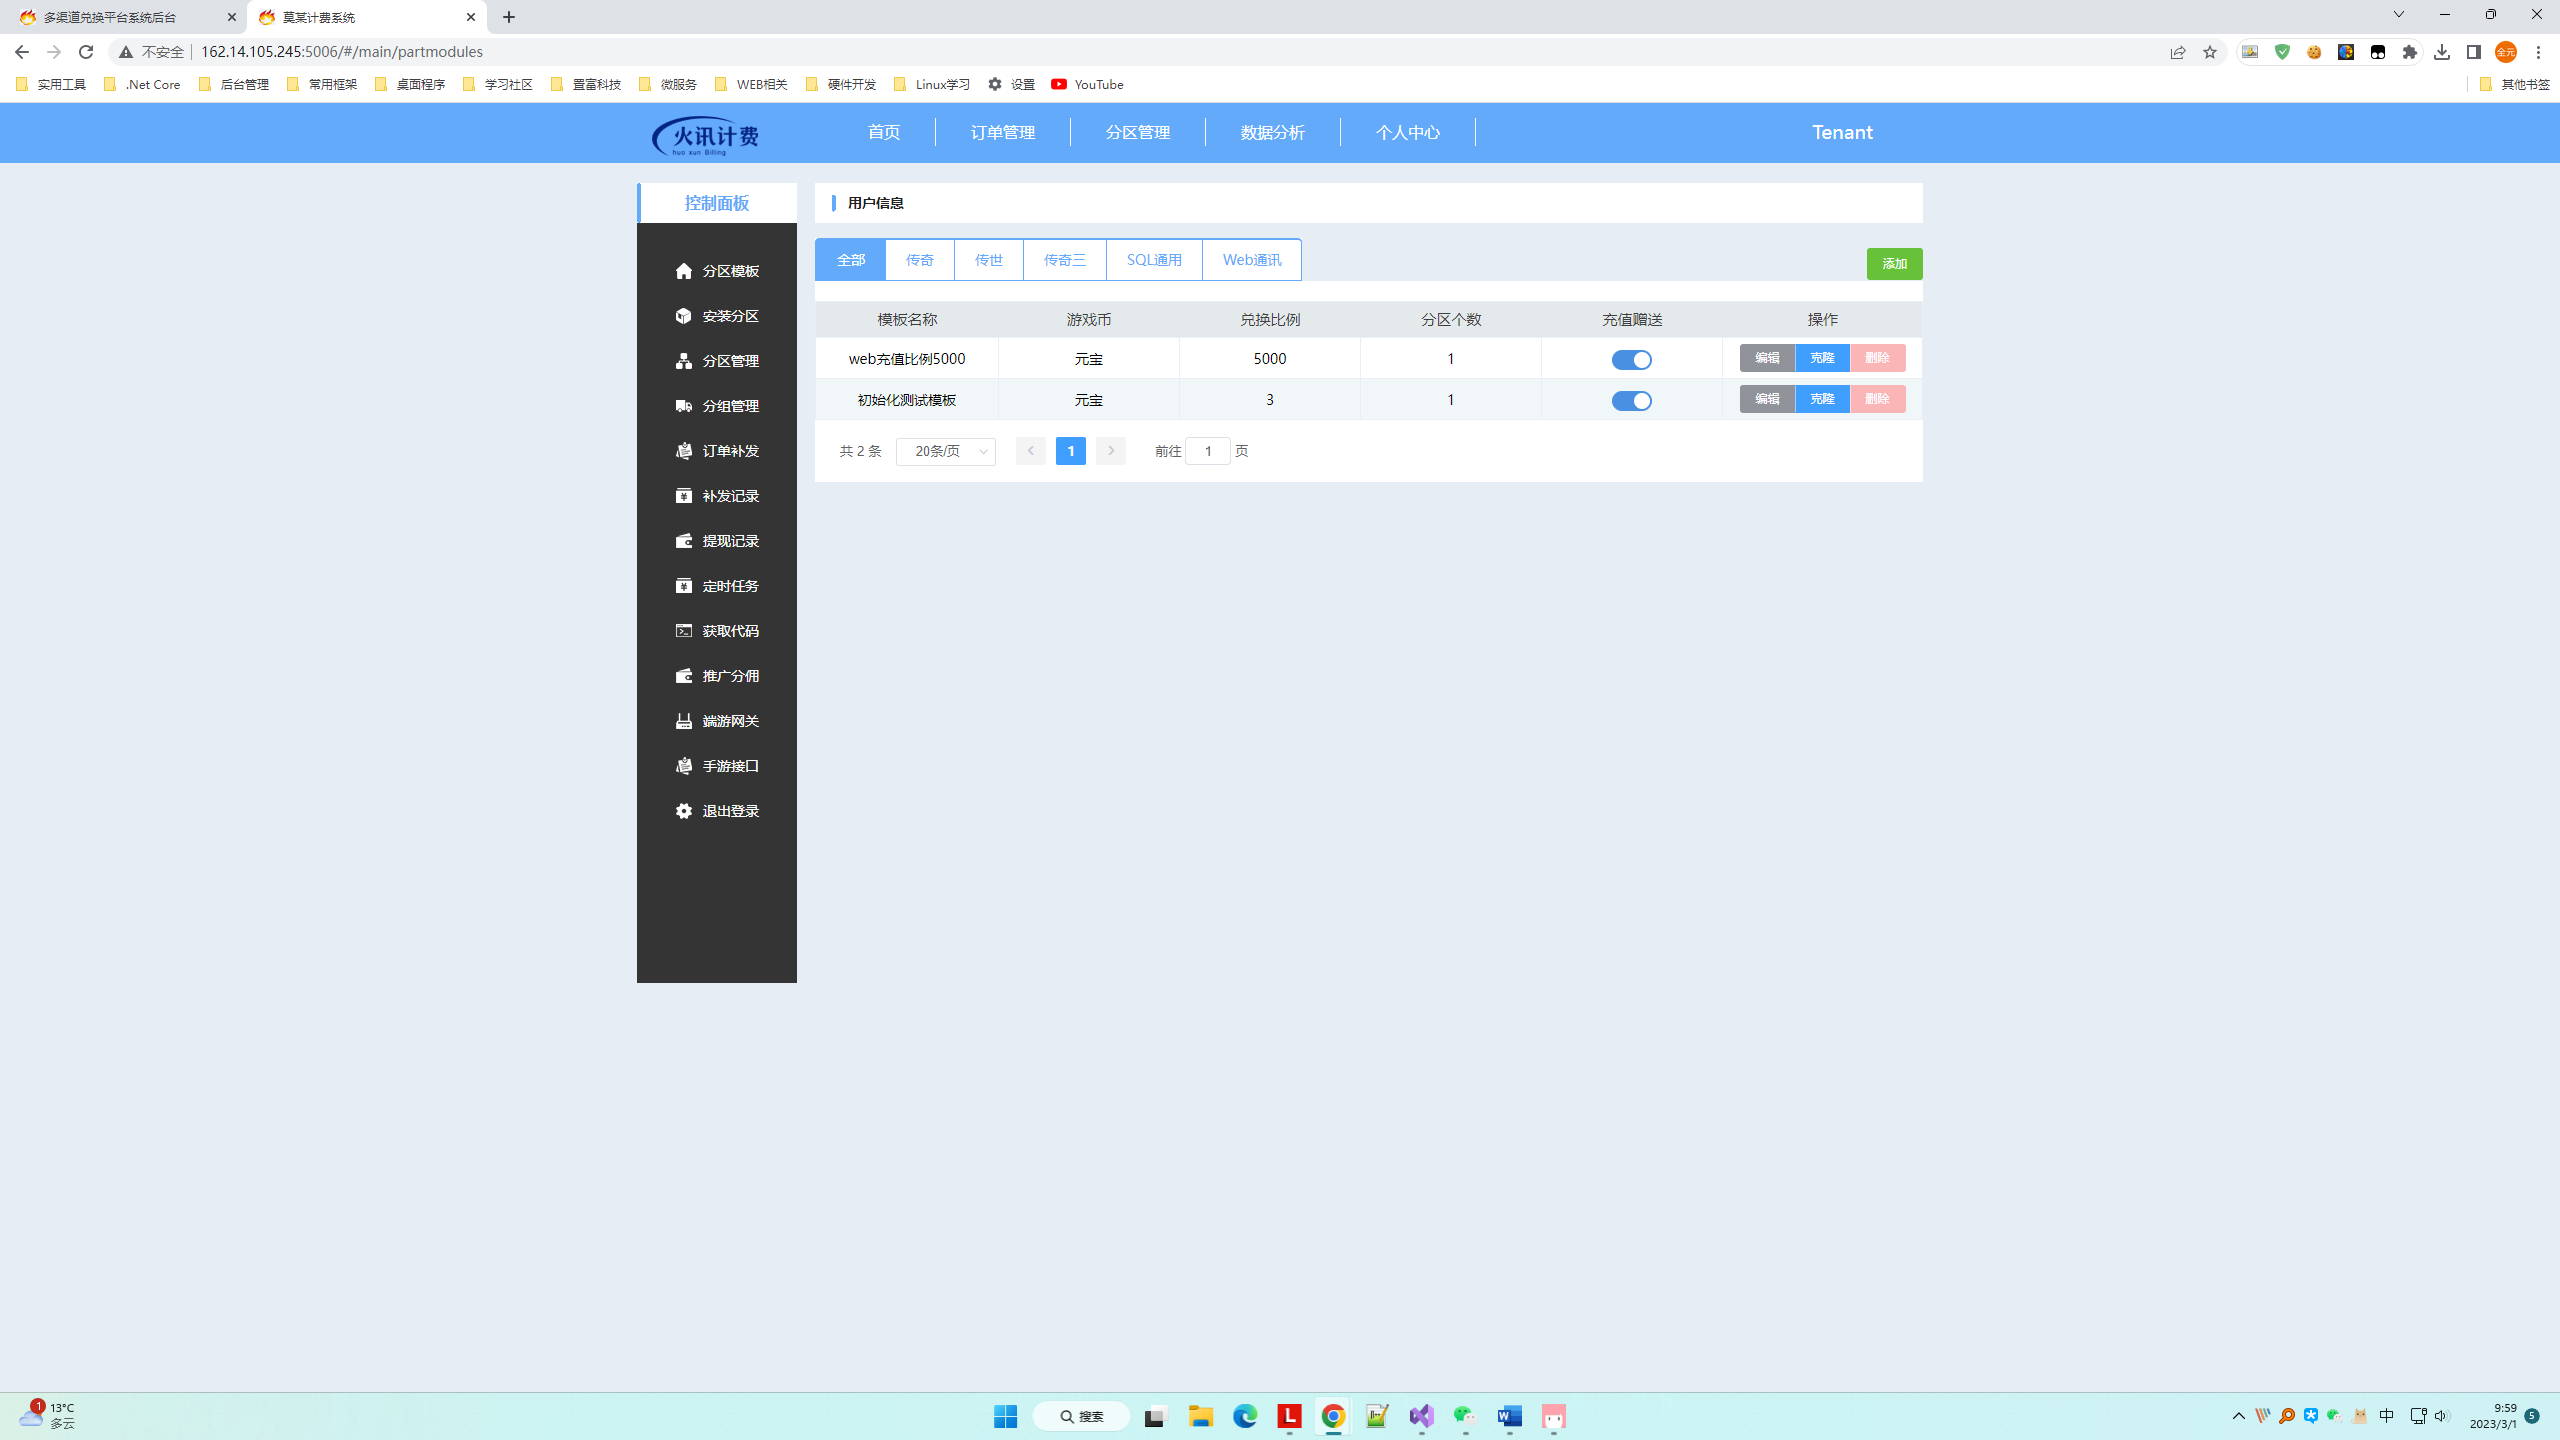
Task: Open 分区模板 in sidebar
Action: pyautogui.click(x=717, y=271)
